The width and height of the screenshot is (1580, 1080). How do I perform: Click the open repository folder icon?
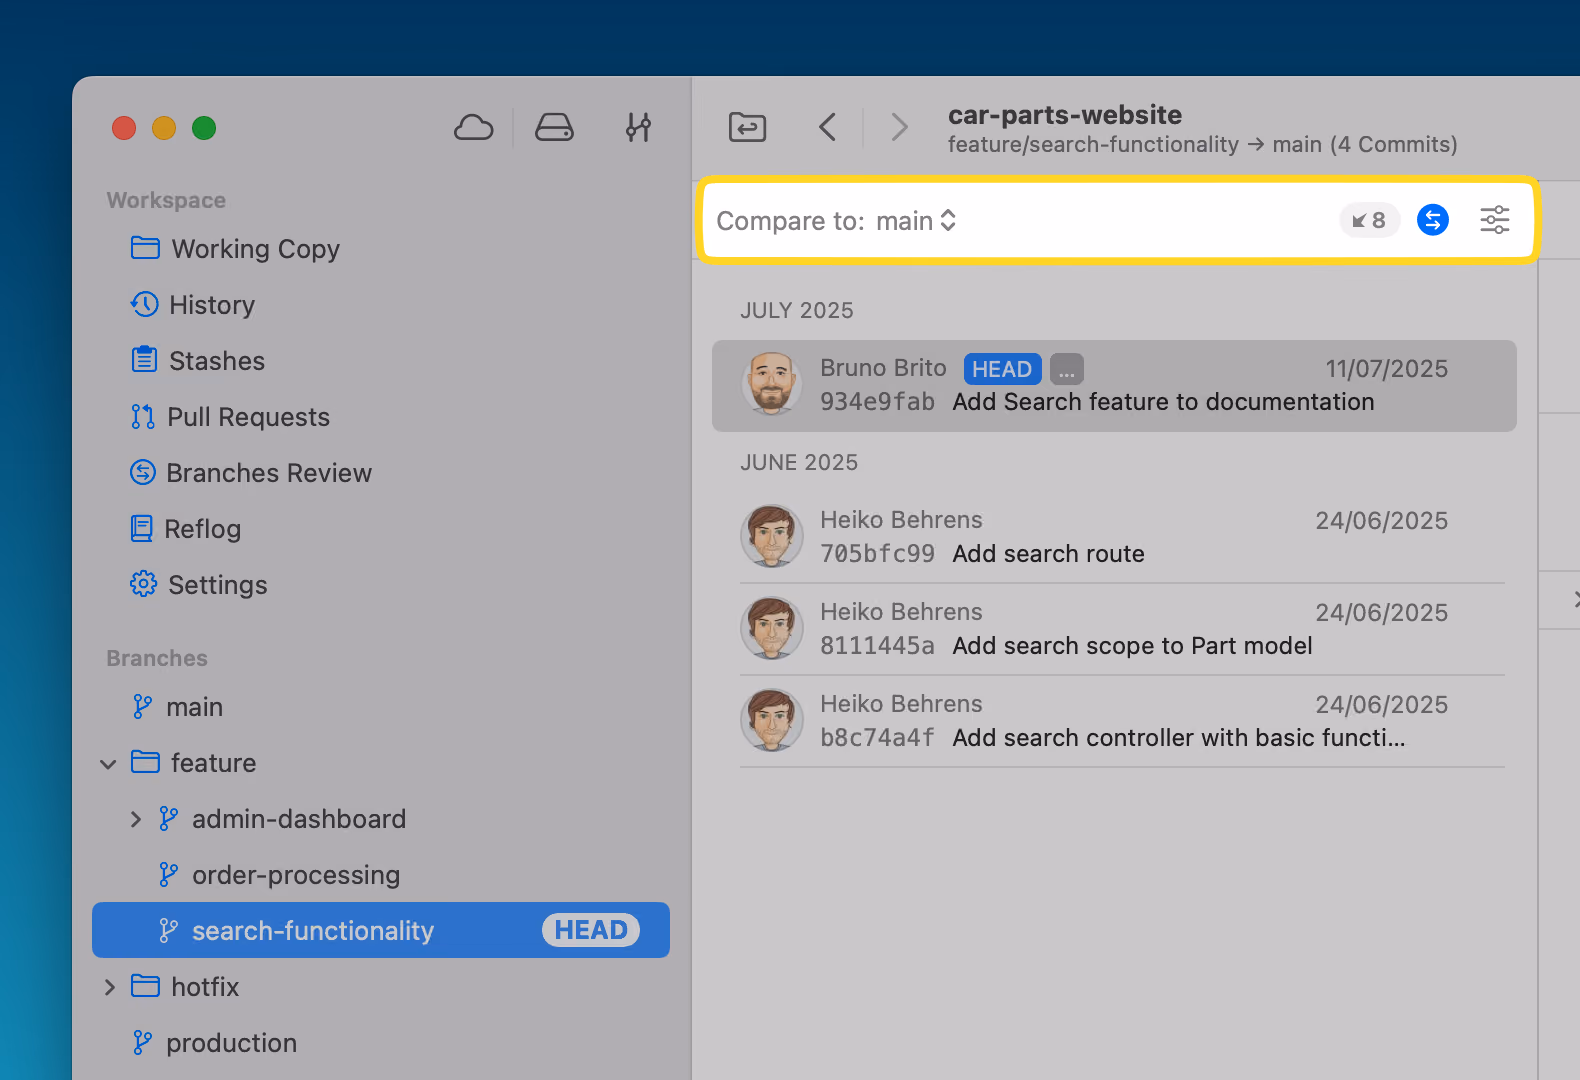coord(748,127)
